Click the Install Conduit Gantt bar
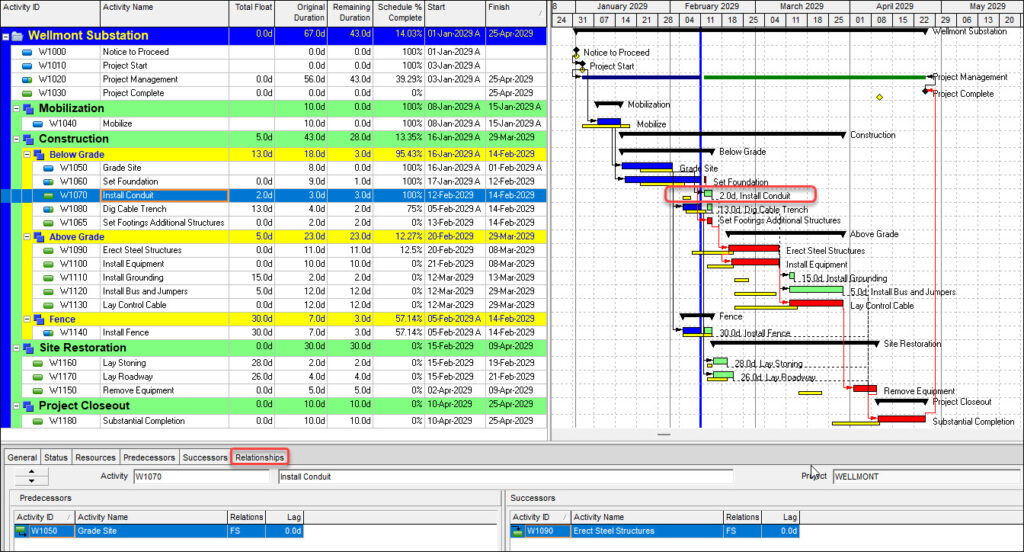Image resolution: width=1024 pixels, height=552 pixels. [x=709, y=194]
